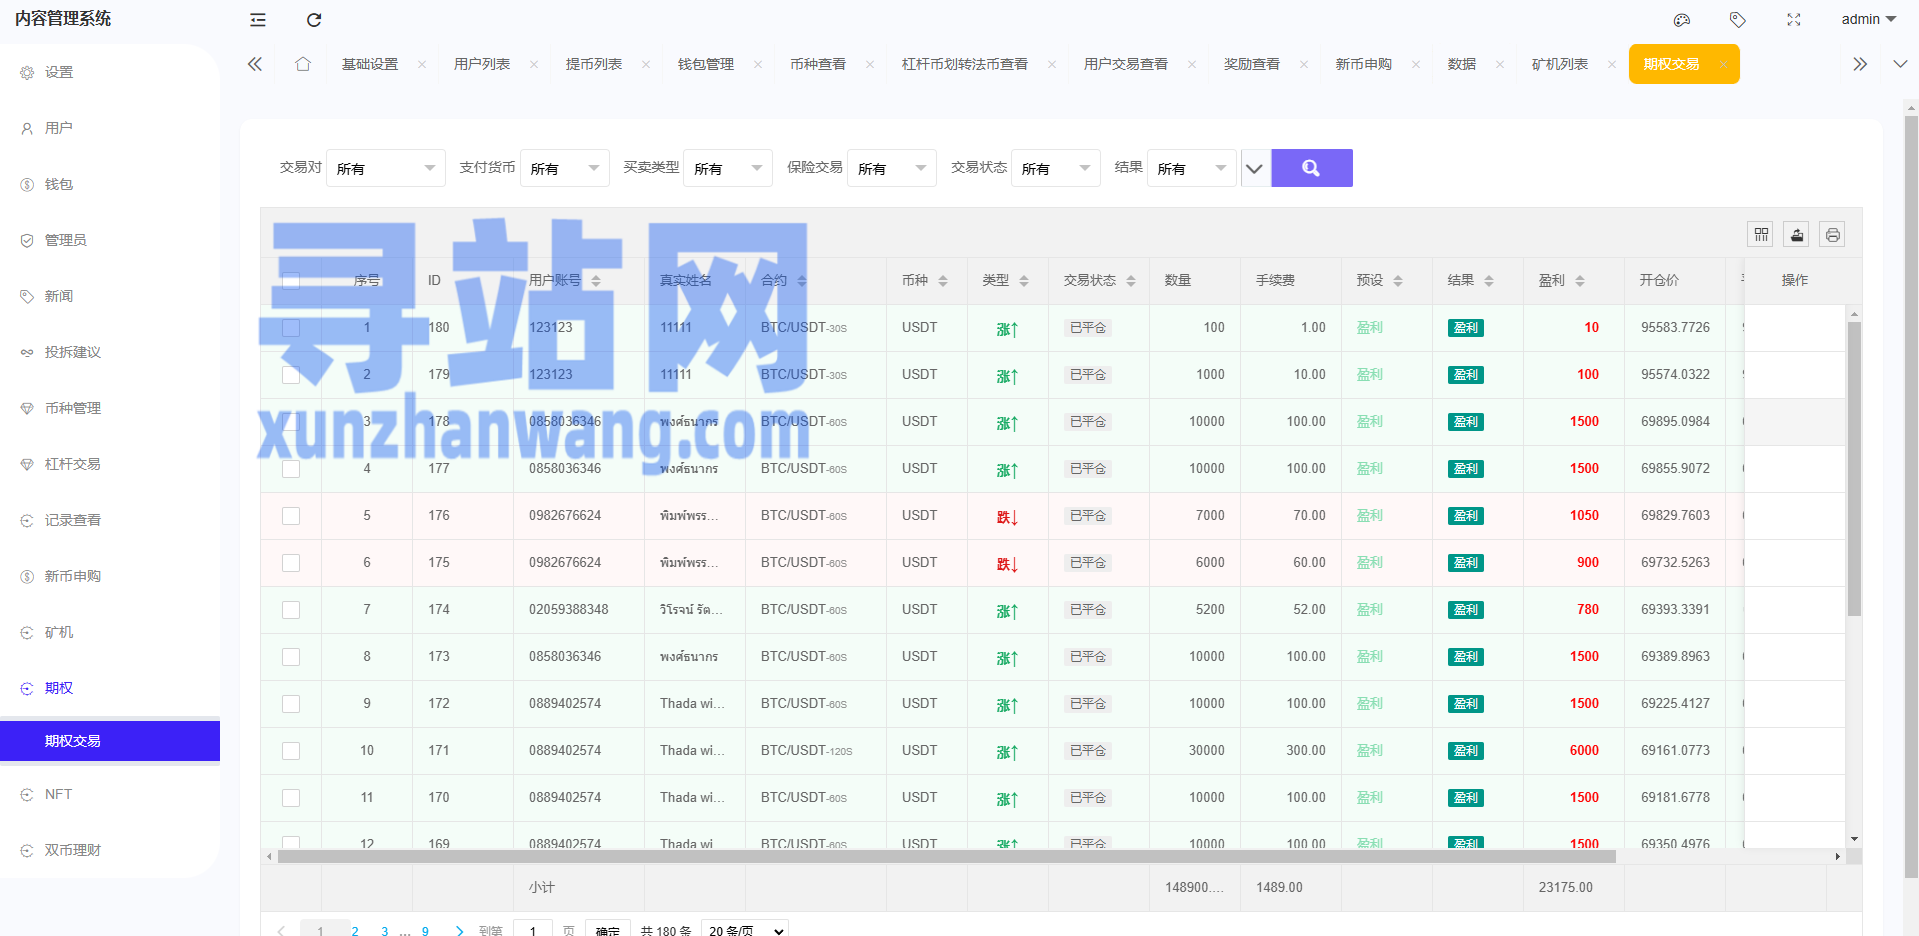Click the tag note icon in header

click(1738, 20)
